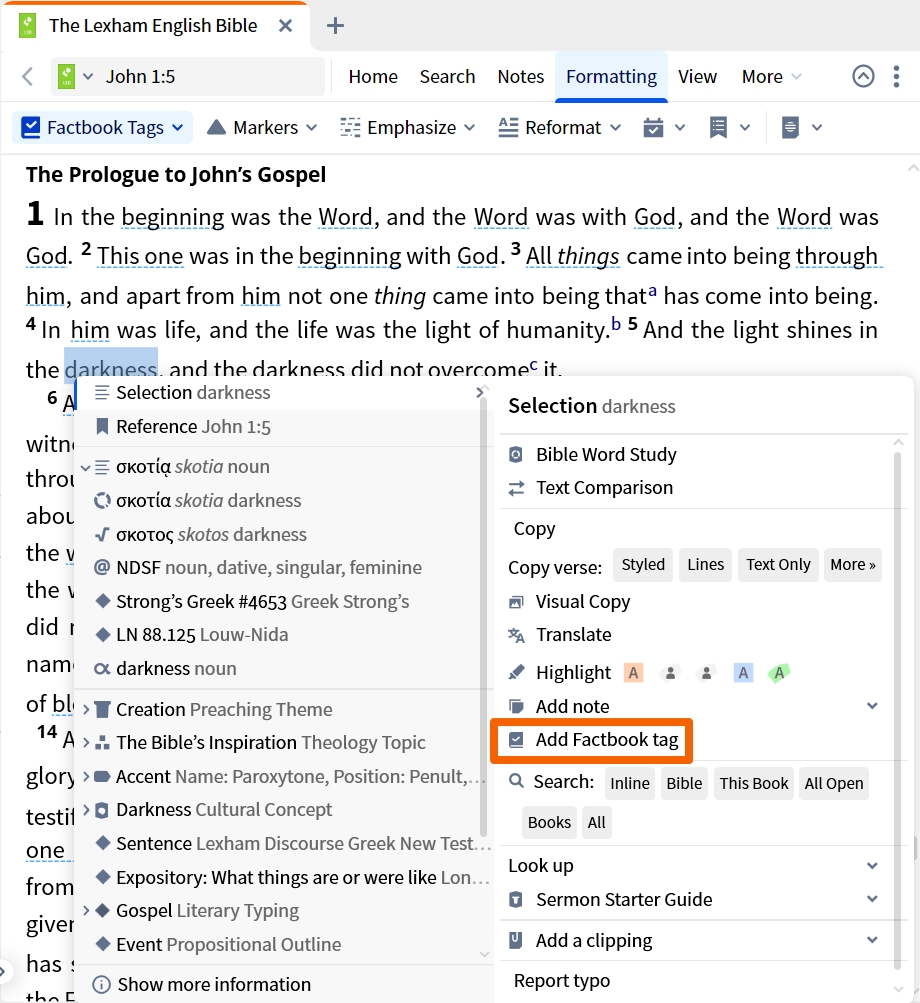
Task: Expand Darkness Cultural Concept
Action: [x=86, y=810]
